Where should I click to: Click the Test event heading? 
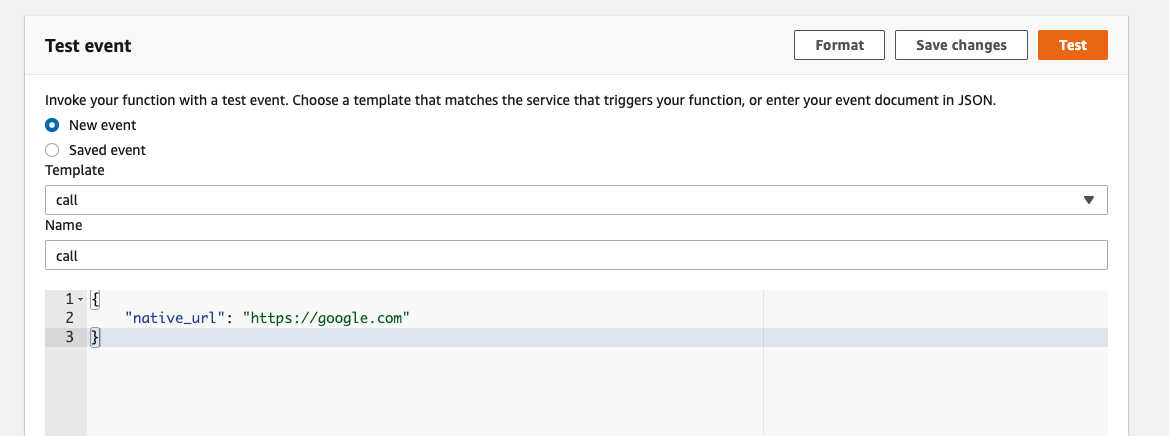tap(88, 45)
